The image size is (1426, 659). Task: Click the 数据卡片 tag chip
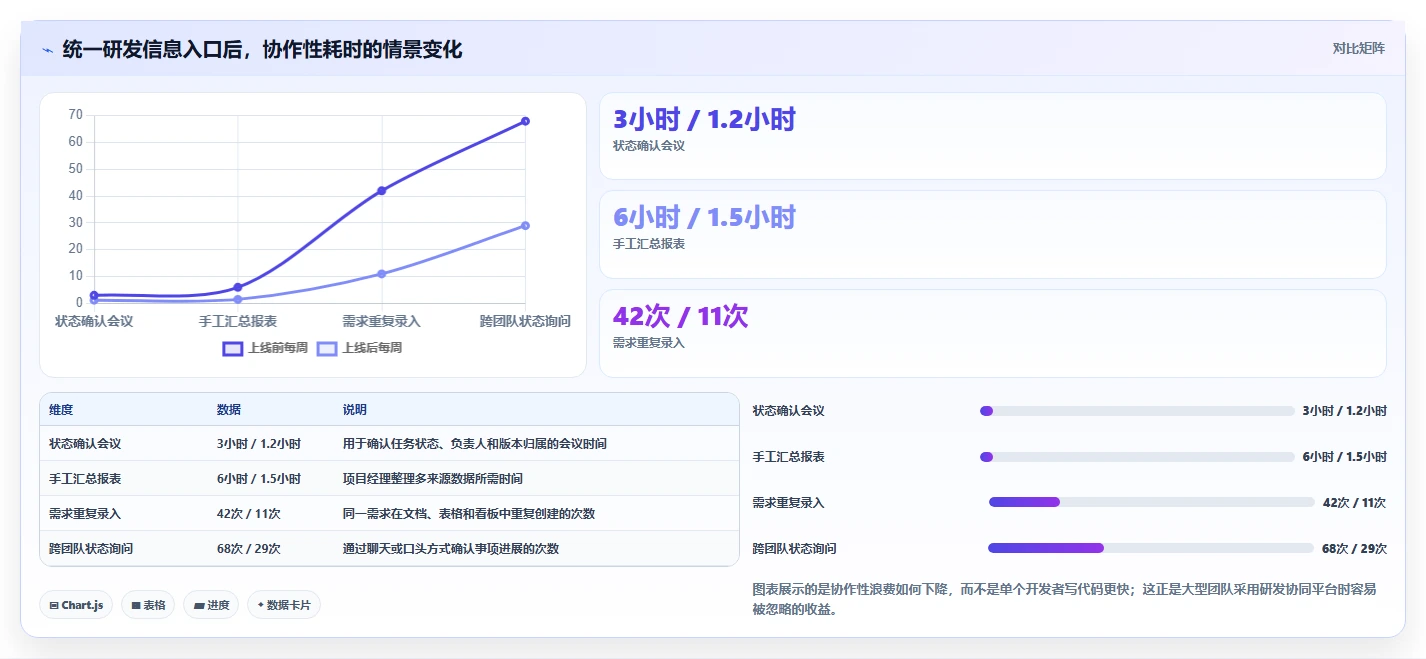tap(284, 605)
